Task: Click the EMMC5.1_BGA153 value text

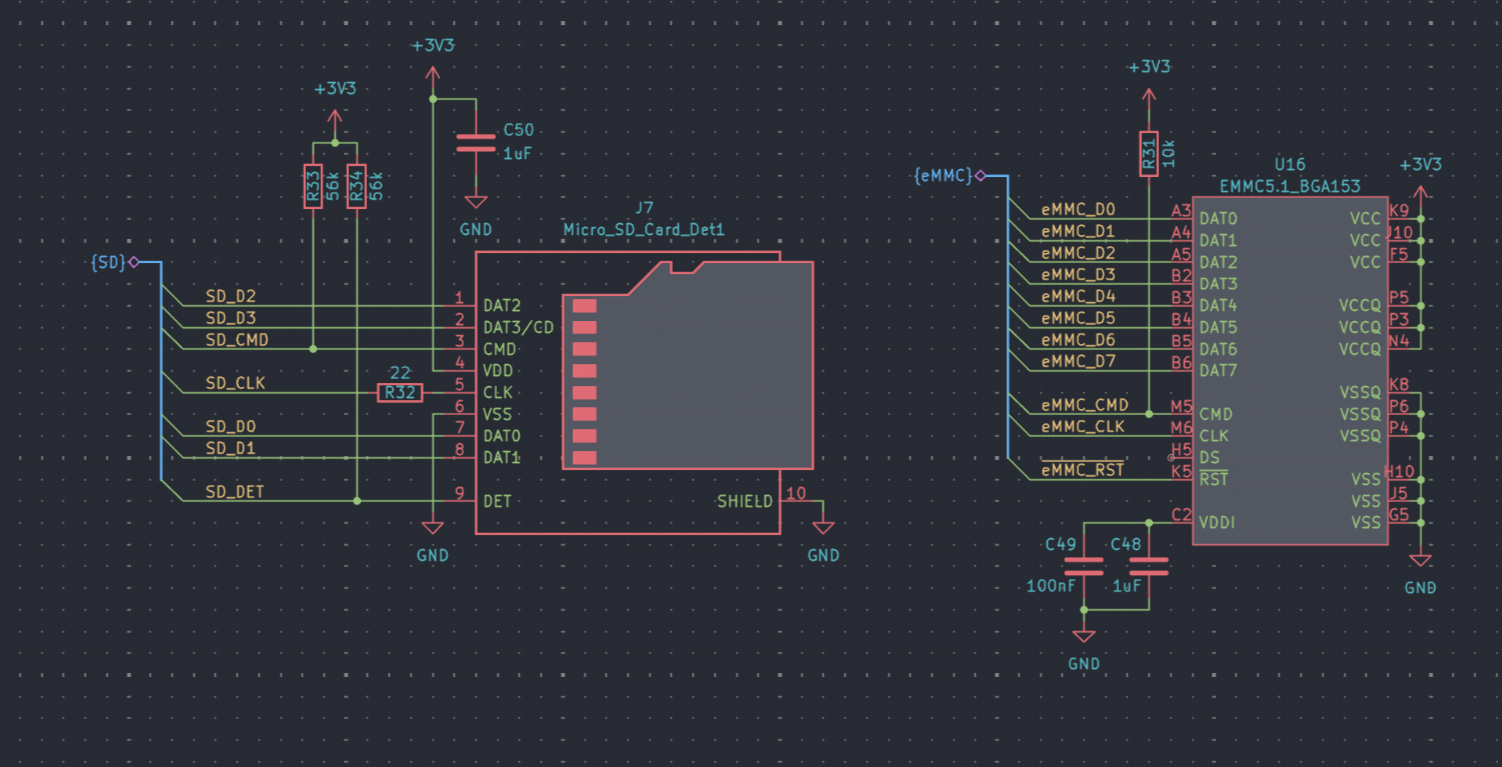Action: 1289,186
